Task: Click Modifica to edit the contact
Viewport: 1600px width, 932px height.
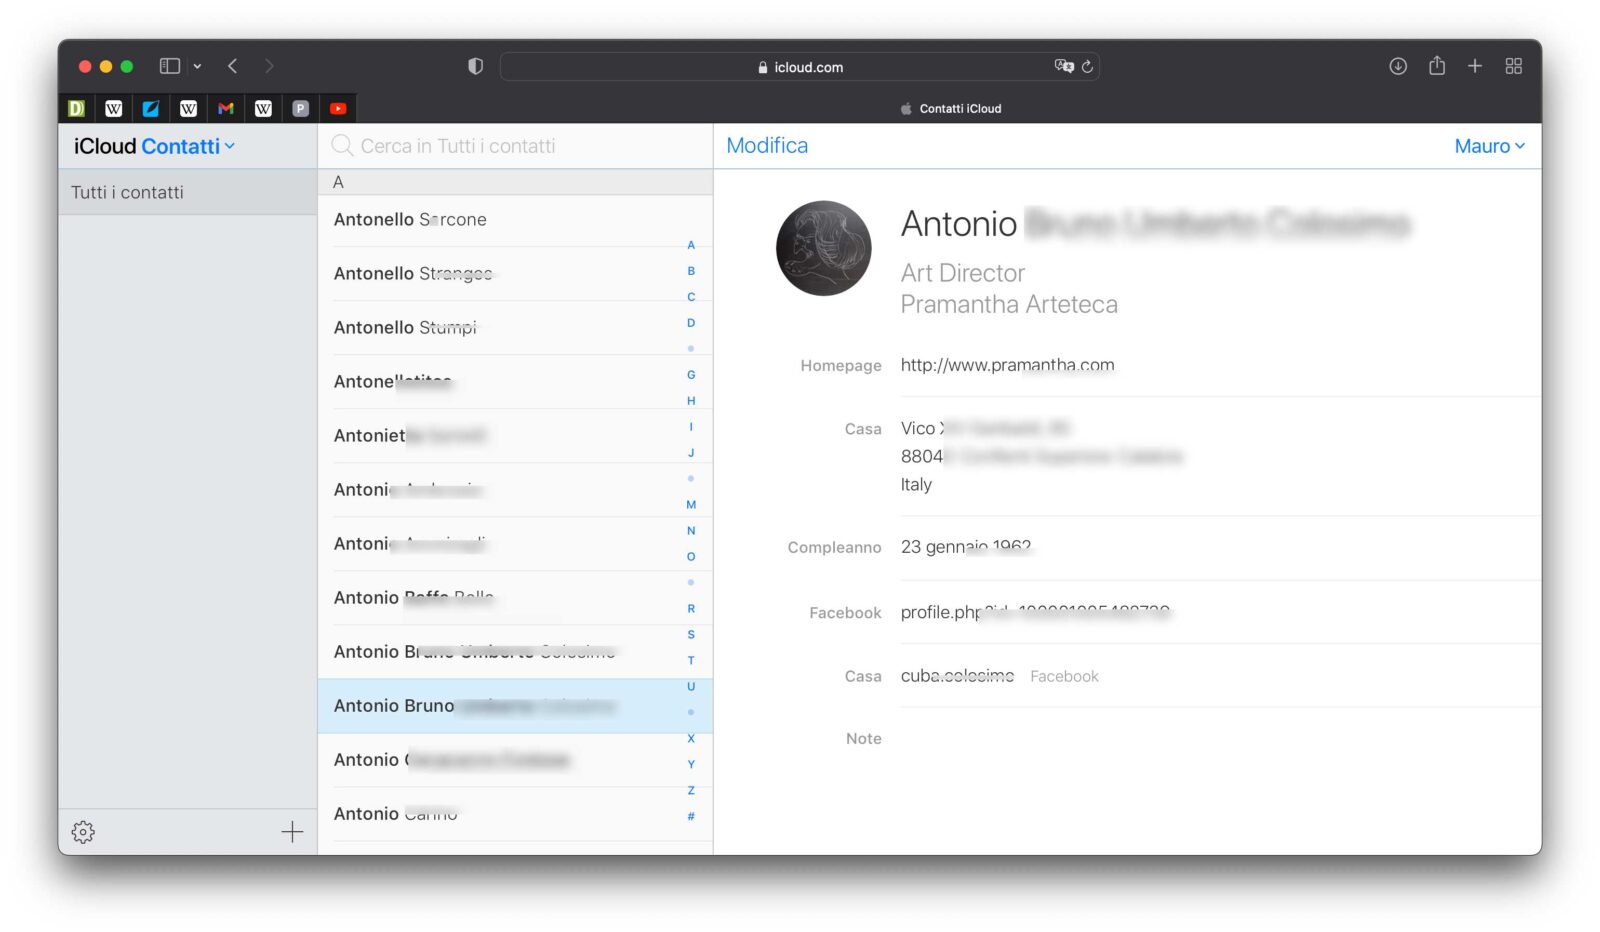Action: point(767,146)
